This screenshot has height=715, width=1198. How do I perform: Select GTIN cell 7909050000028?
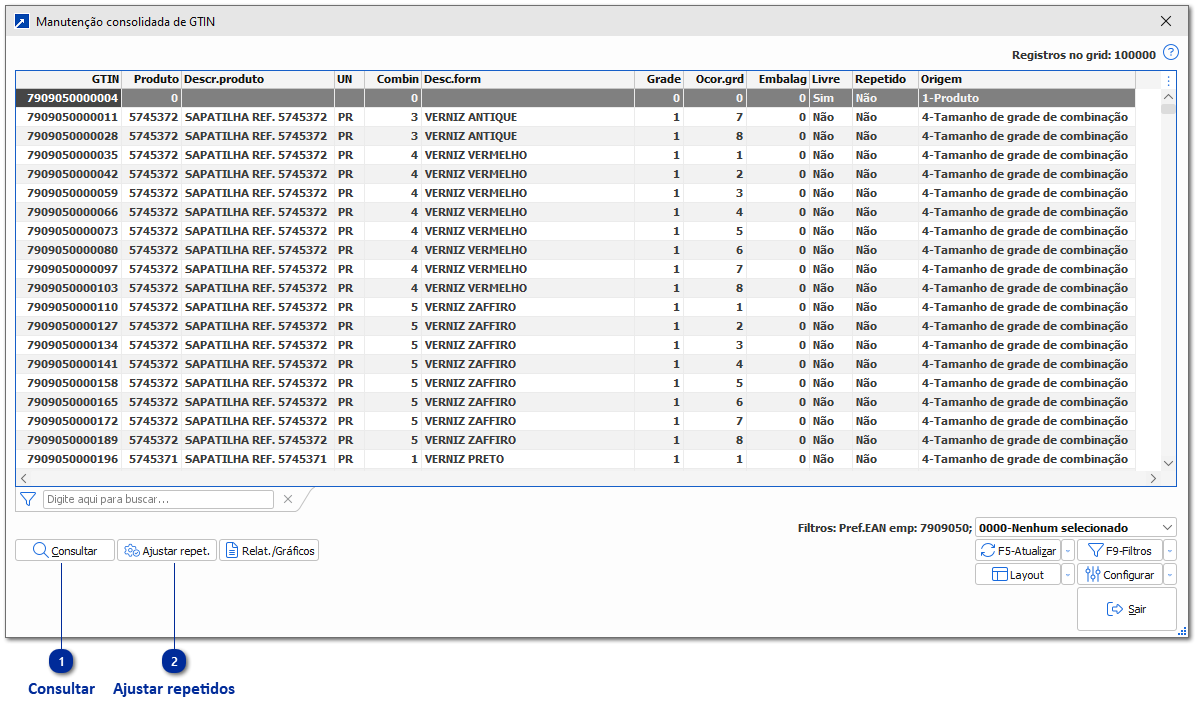click(x=69, y=137)
